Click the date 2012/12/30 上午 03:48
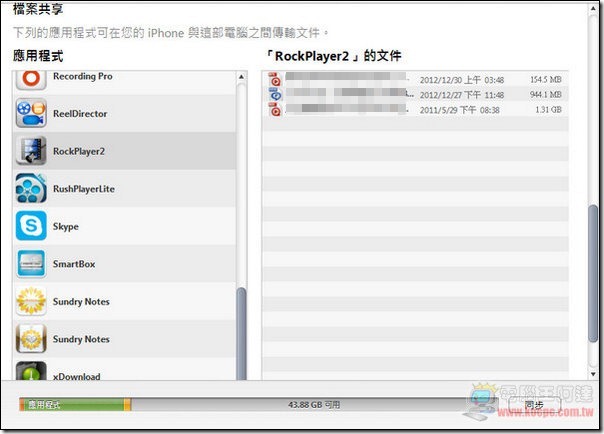604x434 pixels. click(462, 80)
